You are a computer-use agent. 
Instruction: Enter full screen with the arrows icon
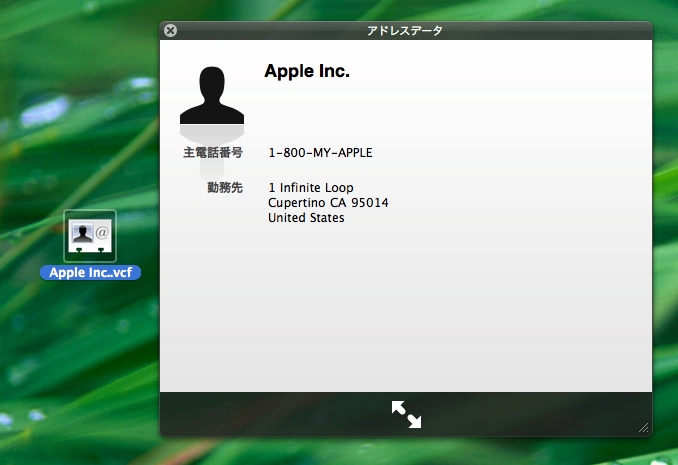406,414
